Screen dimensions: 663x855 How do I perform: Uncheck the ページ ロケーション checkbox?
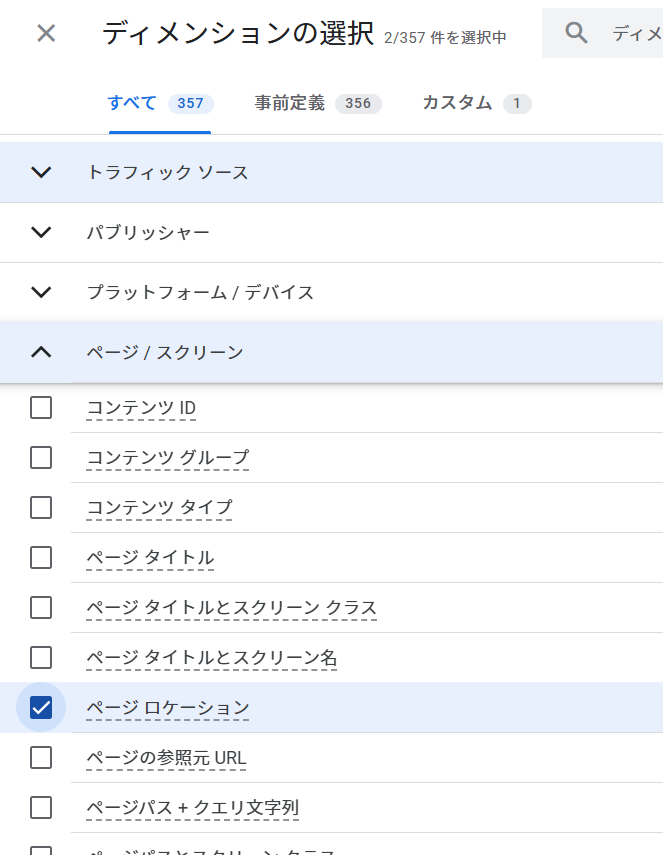pyautogui.click(x=41, y=707)
